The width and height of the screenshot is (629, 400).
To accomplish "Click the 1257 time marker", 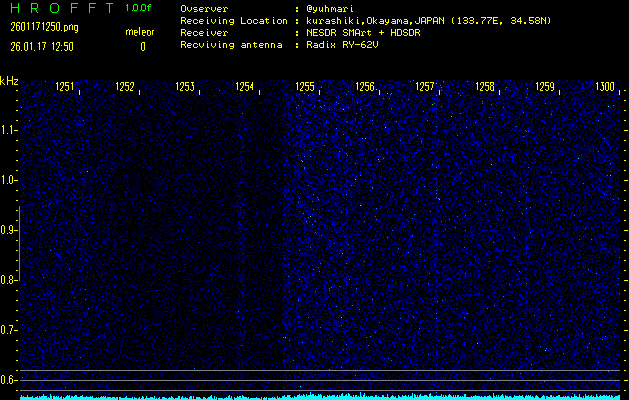I will coord(425,87).
